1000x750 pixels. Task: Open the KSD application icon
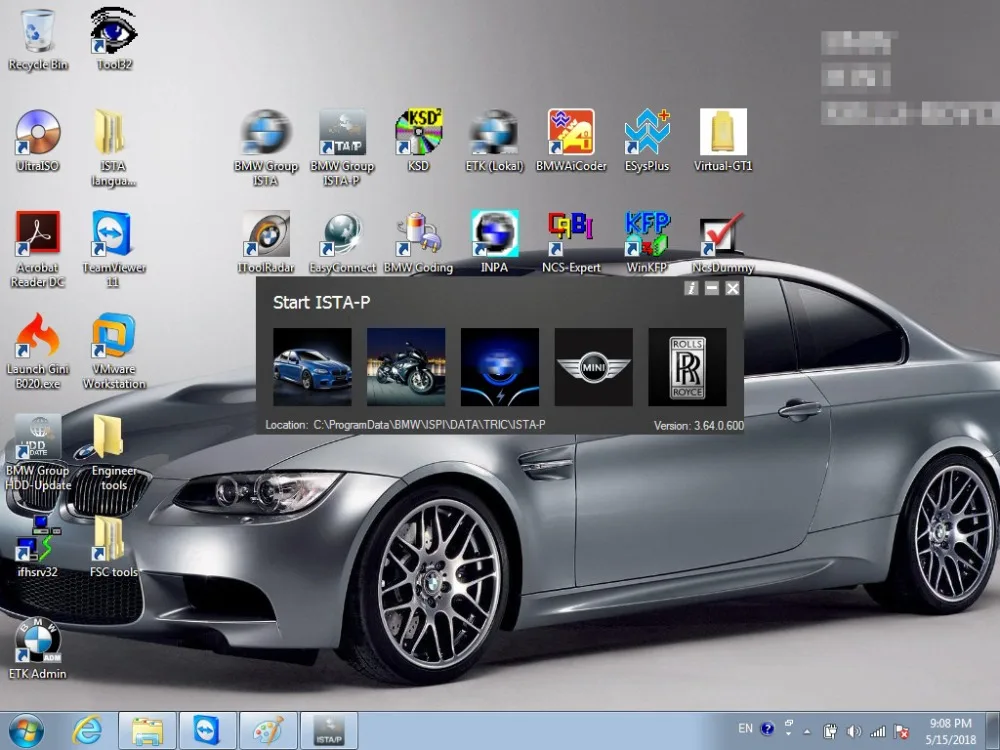tap(418, 140)
